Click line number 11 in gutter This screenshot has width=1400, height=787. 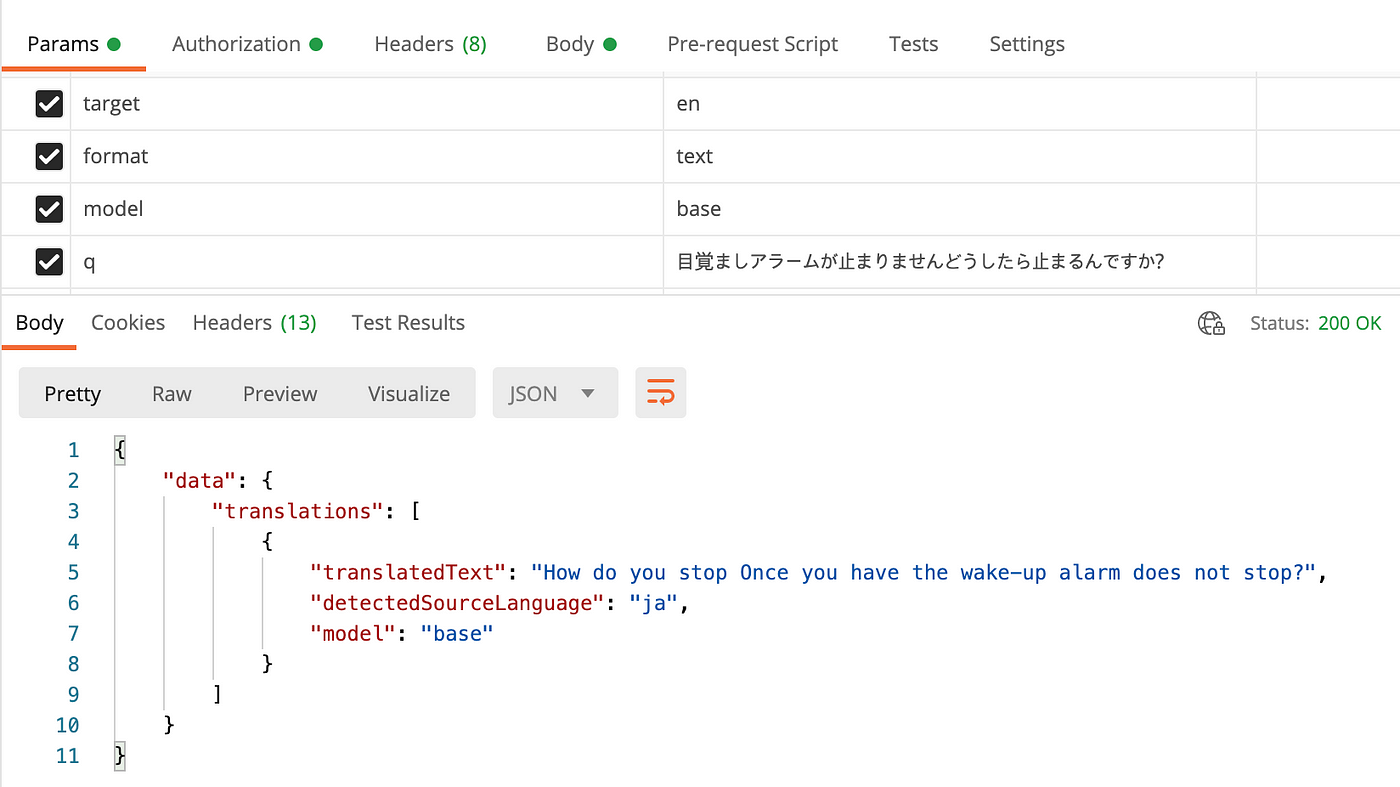(x=67, y=755)
